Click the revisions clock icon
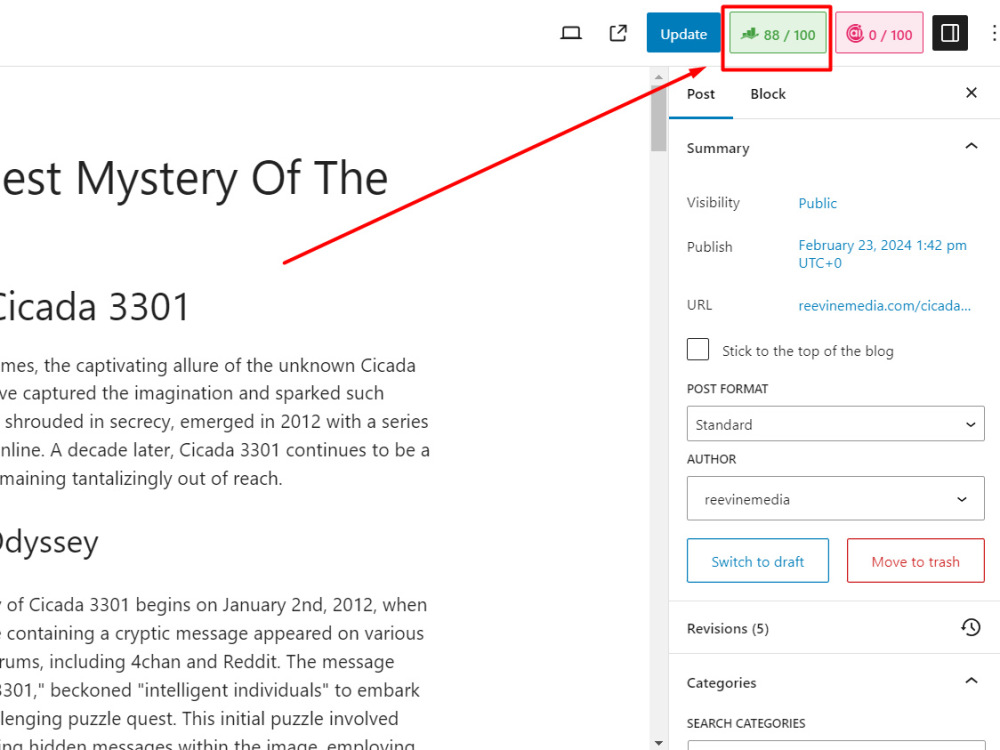 coord(971,628)
